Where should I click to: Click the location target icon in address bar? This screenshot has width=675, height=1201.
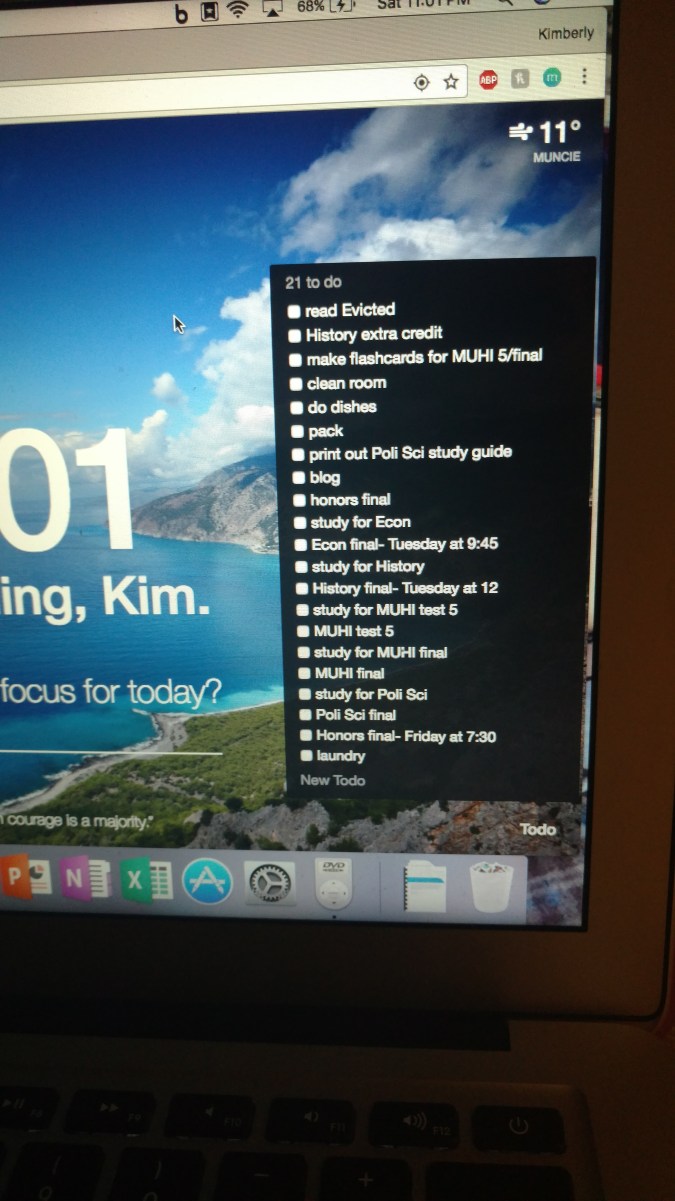click(421, 82)
